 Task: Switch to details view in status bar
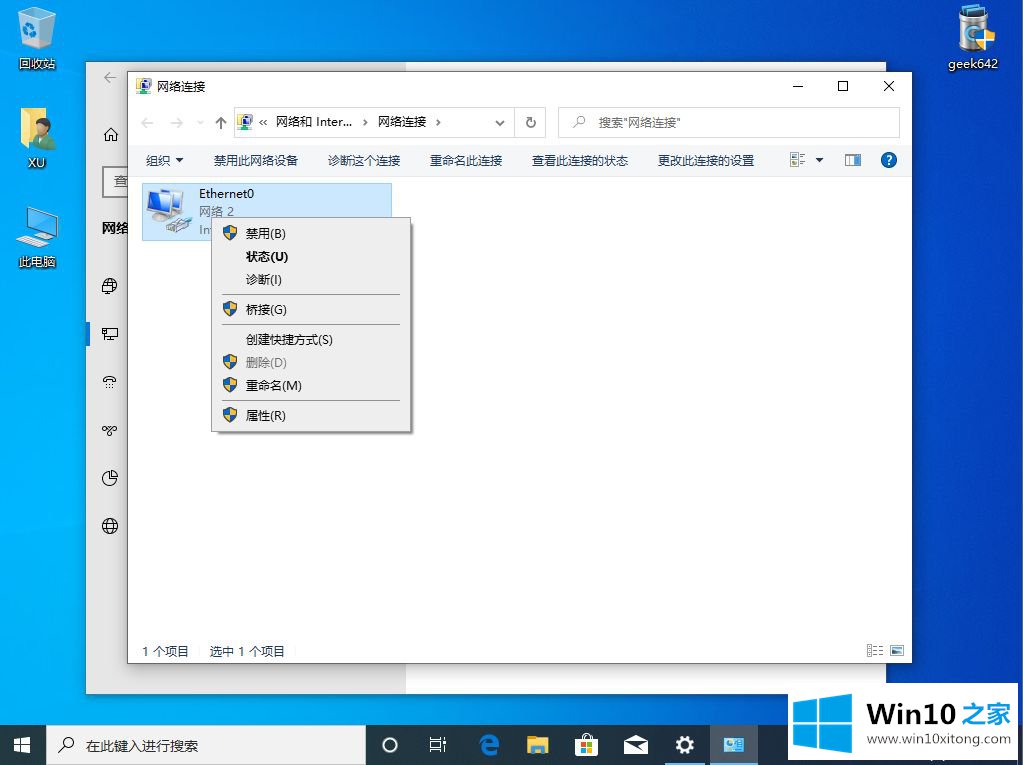[x=874, y=650]
